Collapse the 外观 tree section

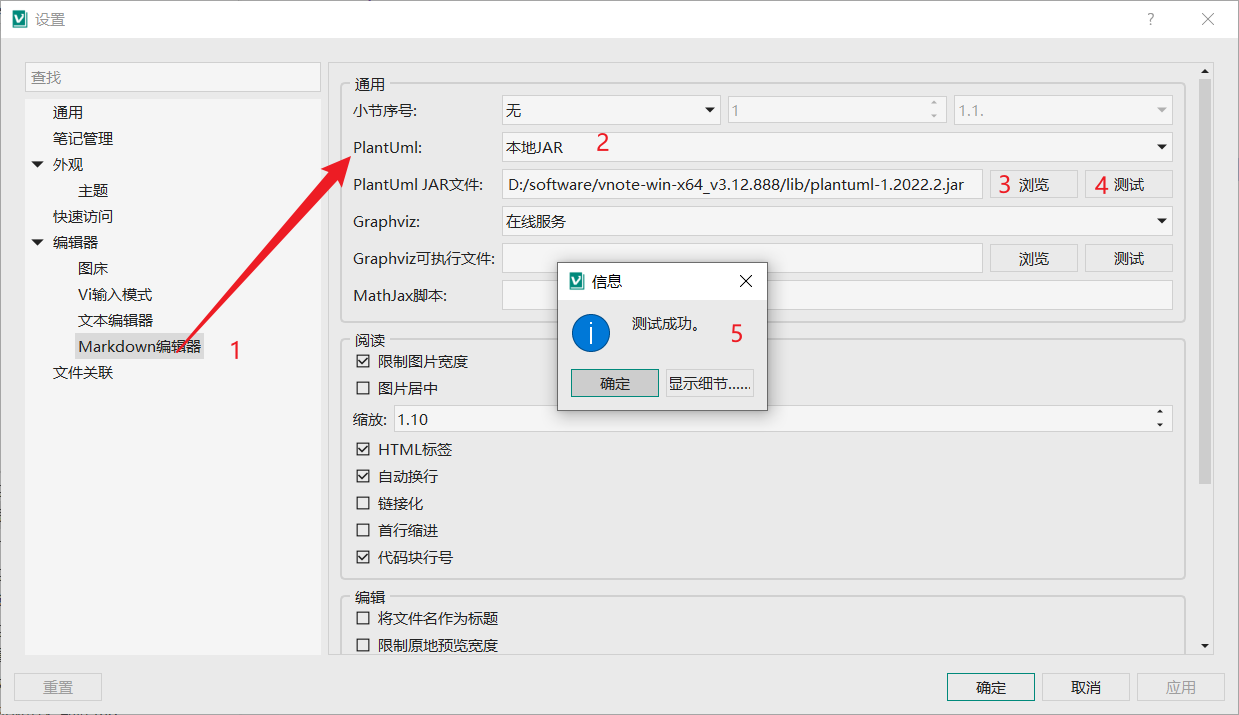pyautogui.click(x=36, y=164)
